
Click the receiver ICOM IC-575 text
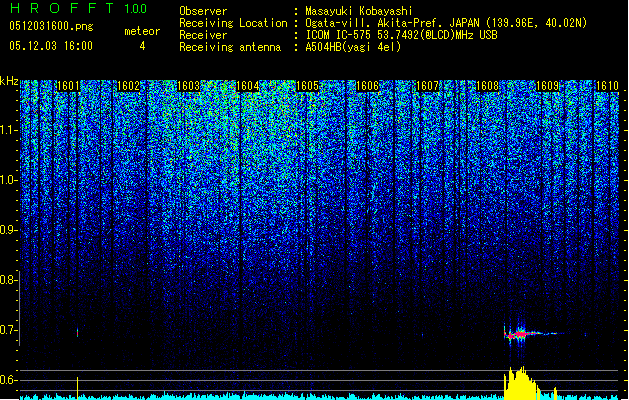[340, 35]
